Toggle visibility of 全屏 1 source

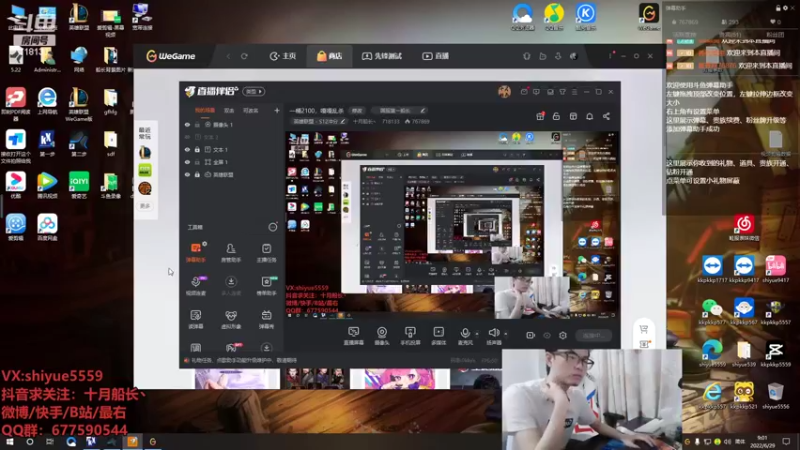[x=187, y=162]
